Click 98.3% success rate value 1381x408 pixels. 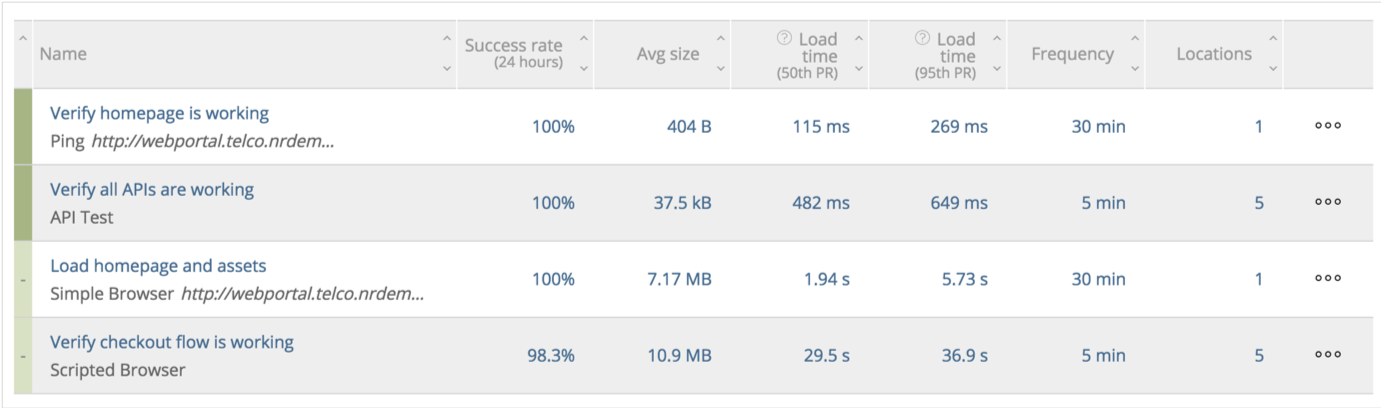click(551, 355)
